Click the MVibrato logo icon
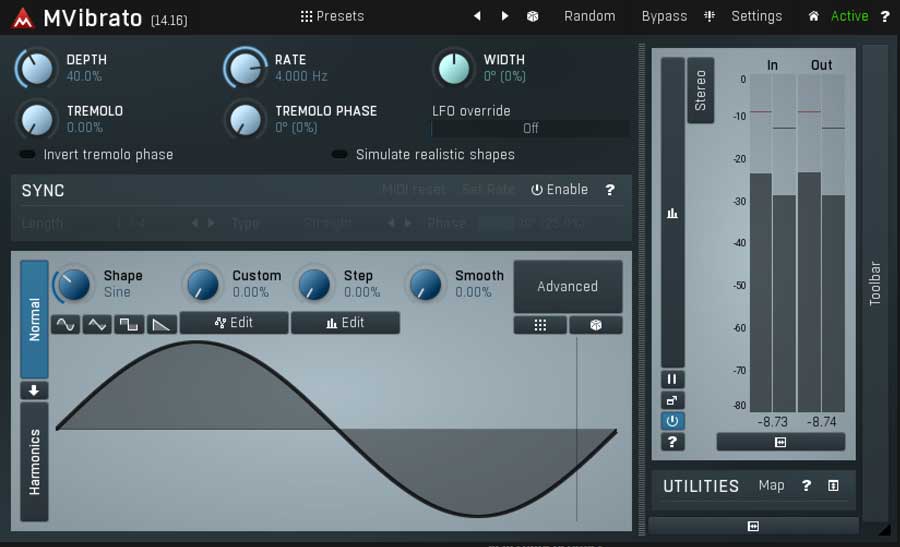The width and height of the screenshot is (900, 547). click(x=23, y=18)
